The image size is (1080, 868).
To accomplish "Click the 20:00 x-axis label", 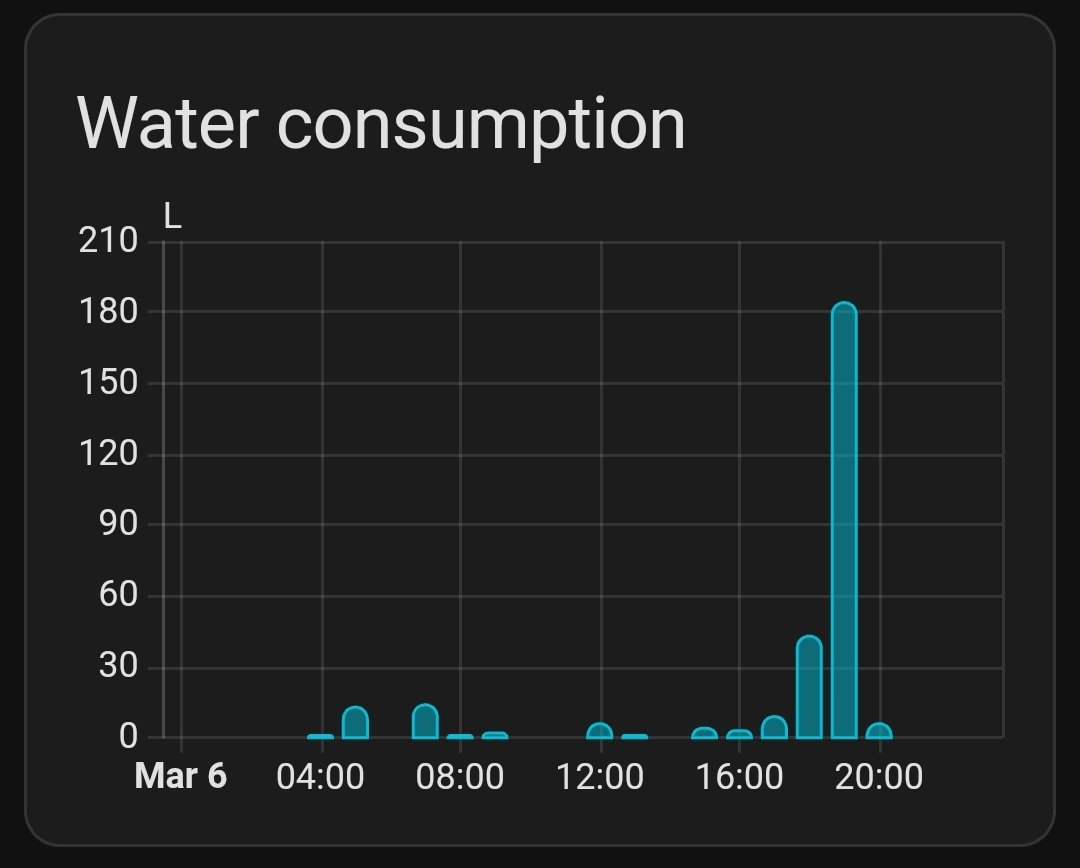I will [x=880, y=777].
